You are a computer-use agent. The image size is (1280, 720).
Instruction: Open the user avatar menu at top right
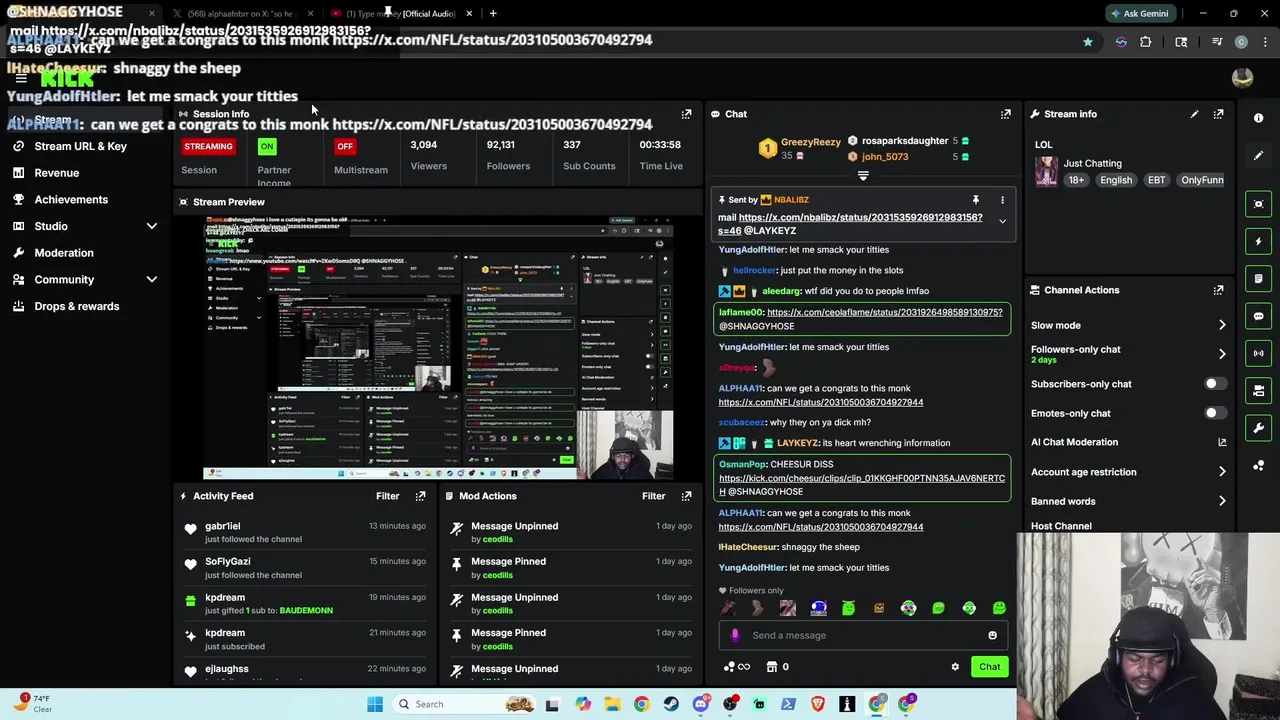click(x=1242, y=78)
